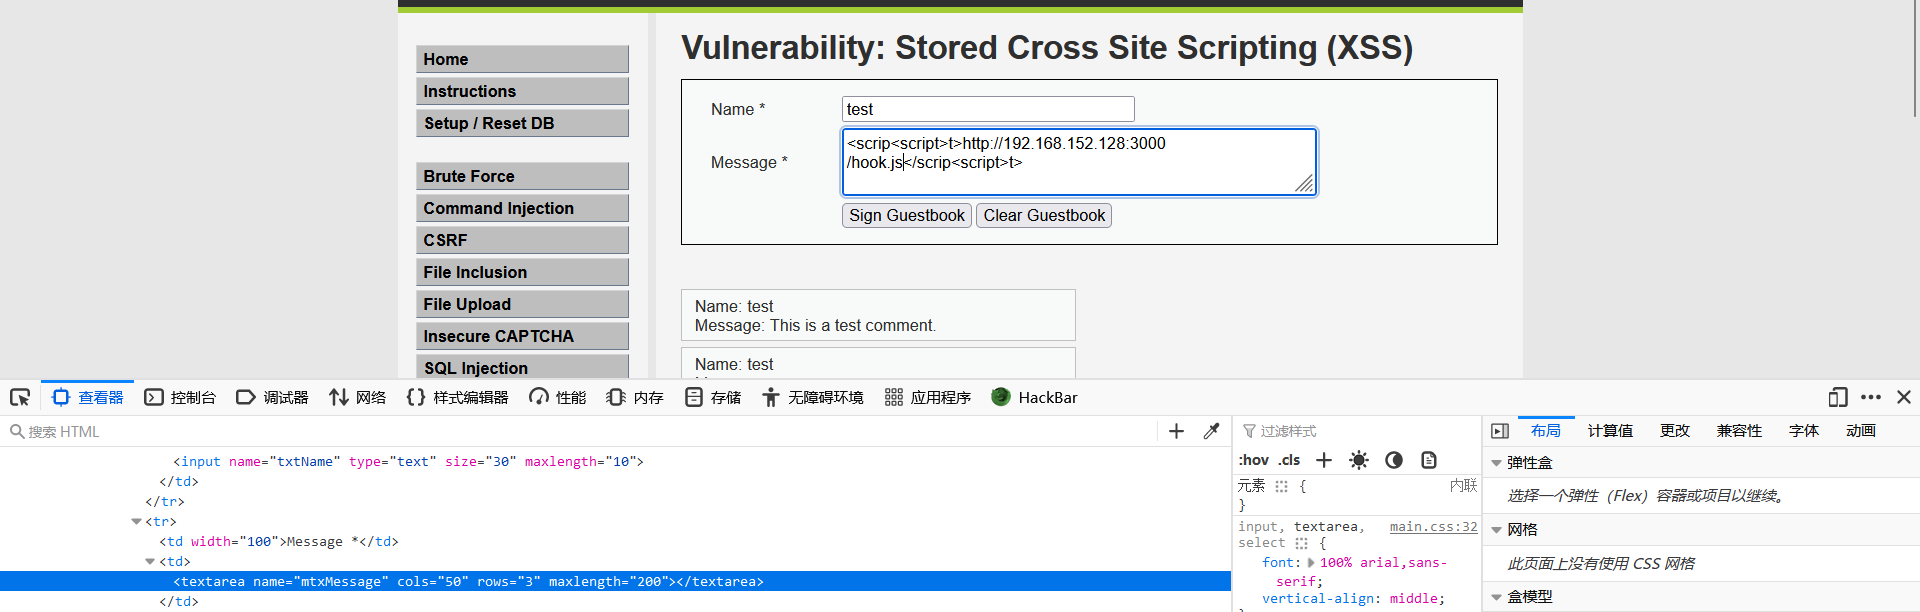Viewport: 1920px width, 612px height.
Task: Add a new style rule with plus icon
Action: point(1324,460)
